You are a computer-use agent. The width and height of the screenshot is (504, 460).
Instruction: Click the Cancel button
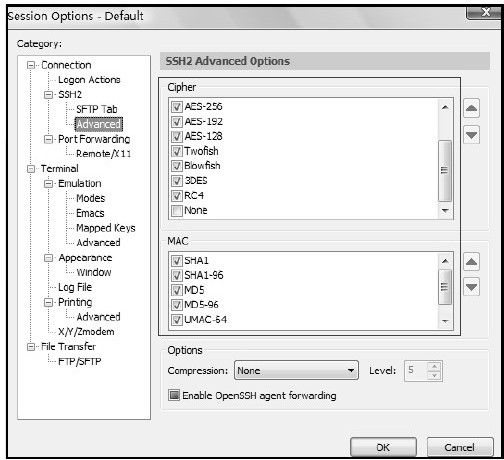click(x=460, y=447)
